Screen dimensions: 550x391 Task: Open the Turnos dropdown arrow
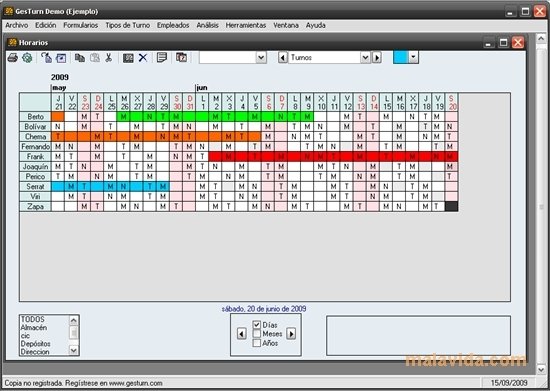pyautogui.click(x=365, y=58)
